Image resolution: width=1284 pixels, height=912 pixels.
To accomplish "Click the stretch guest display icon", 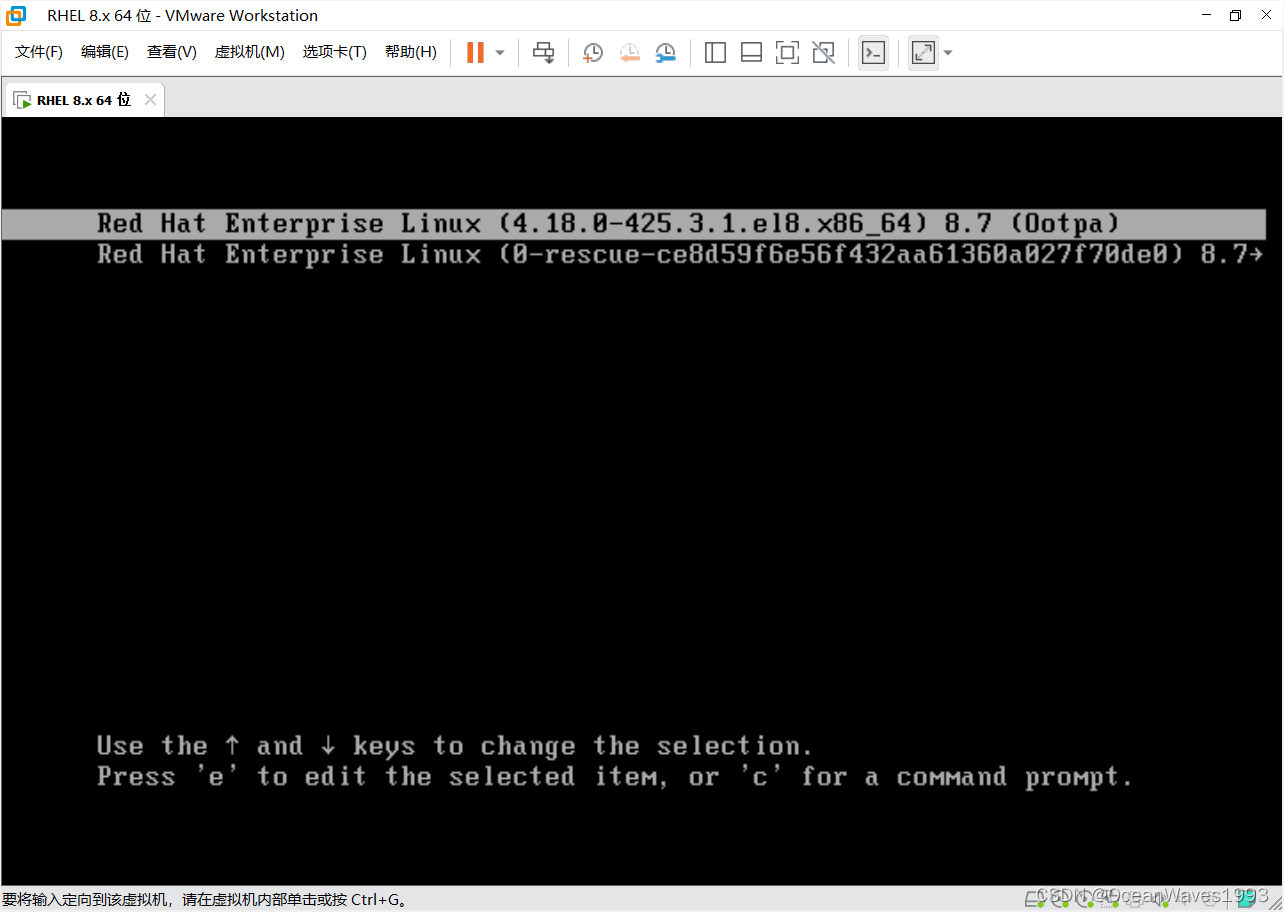I will click(x=923, y=53).
